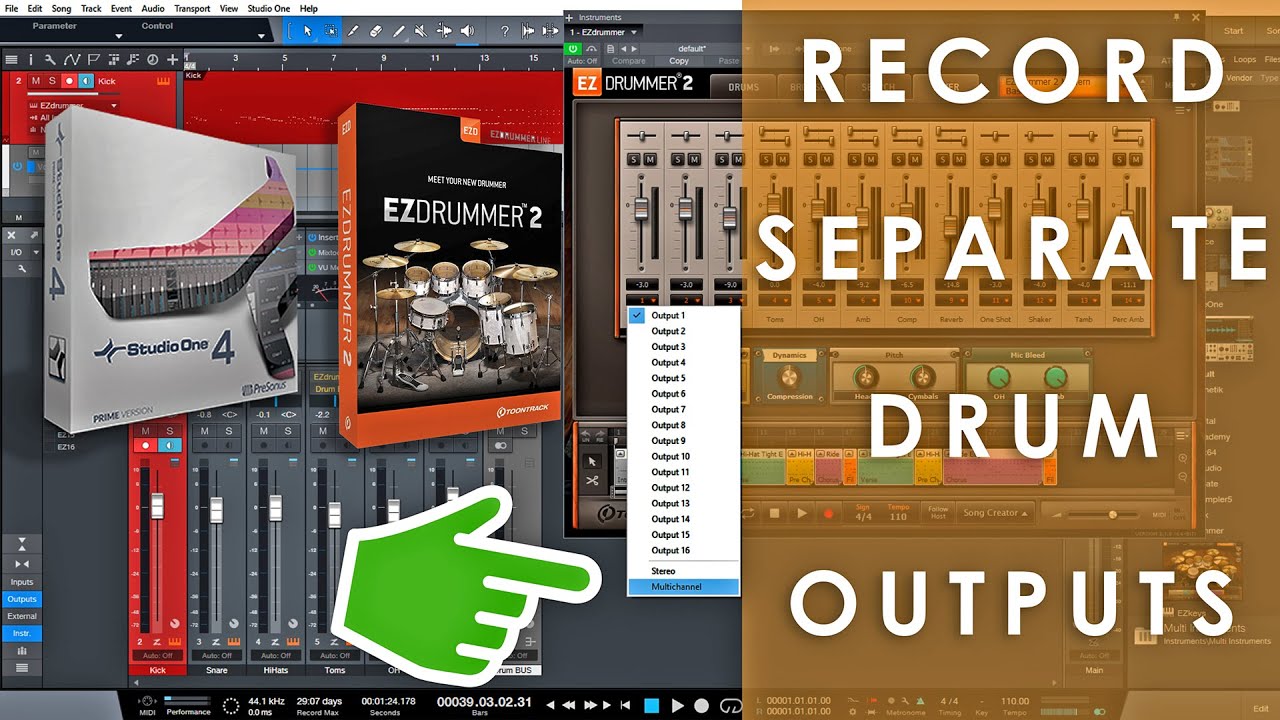Select the Eraser tool in Studio One toolbar

pos(376,31)
